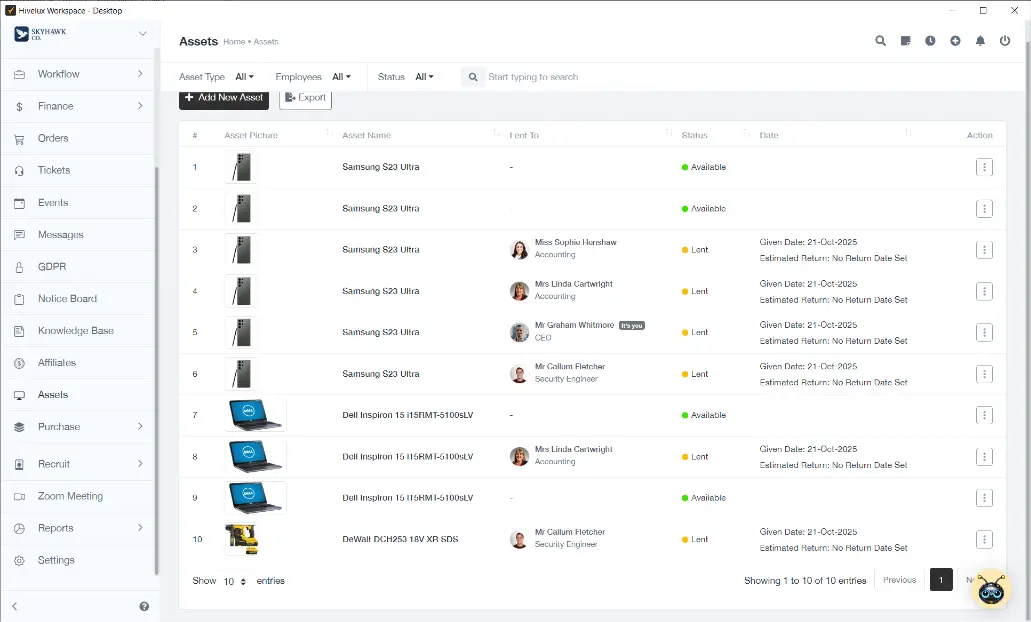Click DeWalt drill thumbnail in row 10

[x=241, y=539]
